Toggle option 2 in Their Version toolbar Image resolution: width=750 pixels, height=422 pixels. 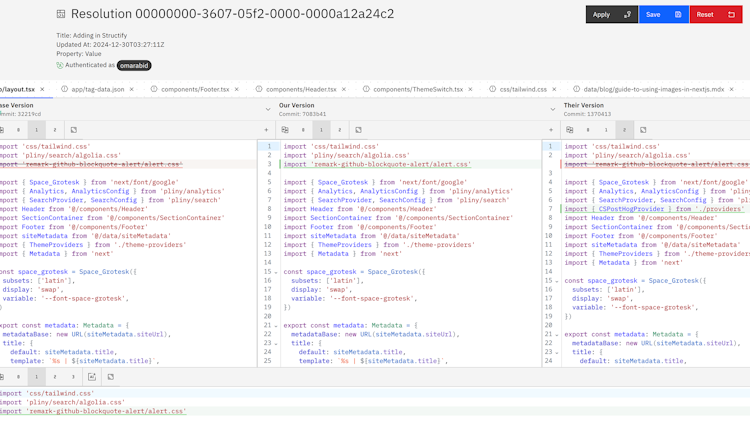[x=624, y=130]
